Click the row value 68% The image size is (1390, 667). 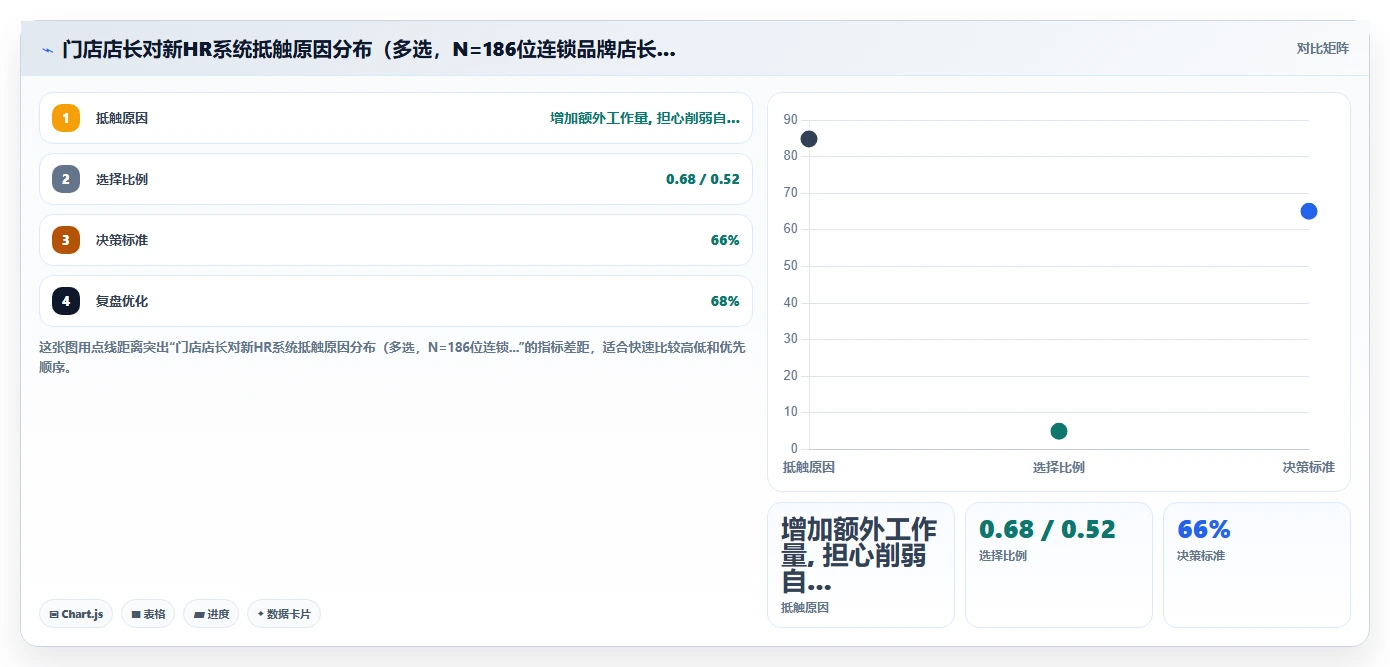point(725,301)
